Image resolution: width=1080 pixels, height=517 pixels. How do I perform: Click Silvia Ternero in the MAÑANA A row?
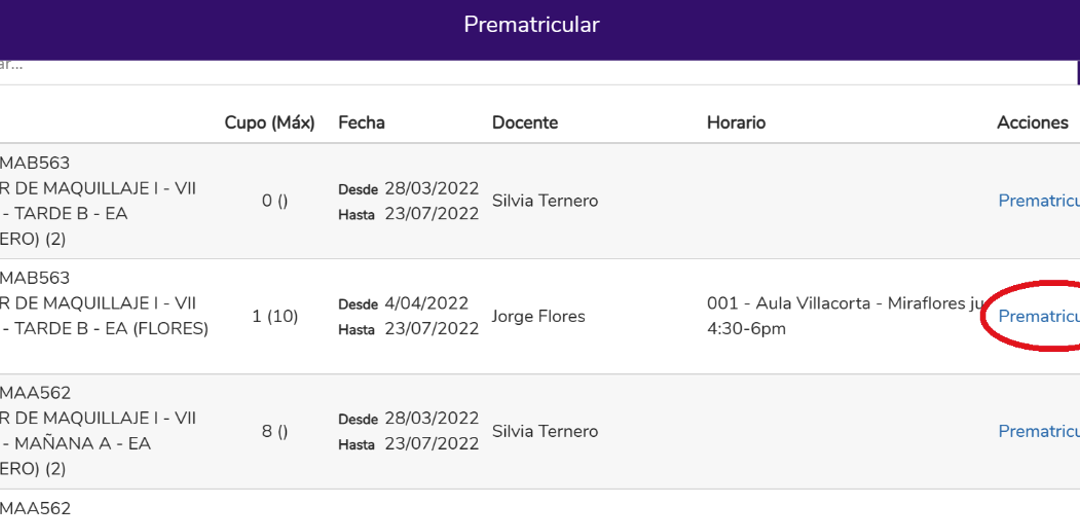[545, 431]
